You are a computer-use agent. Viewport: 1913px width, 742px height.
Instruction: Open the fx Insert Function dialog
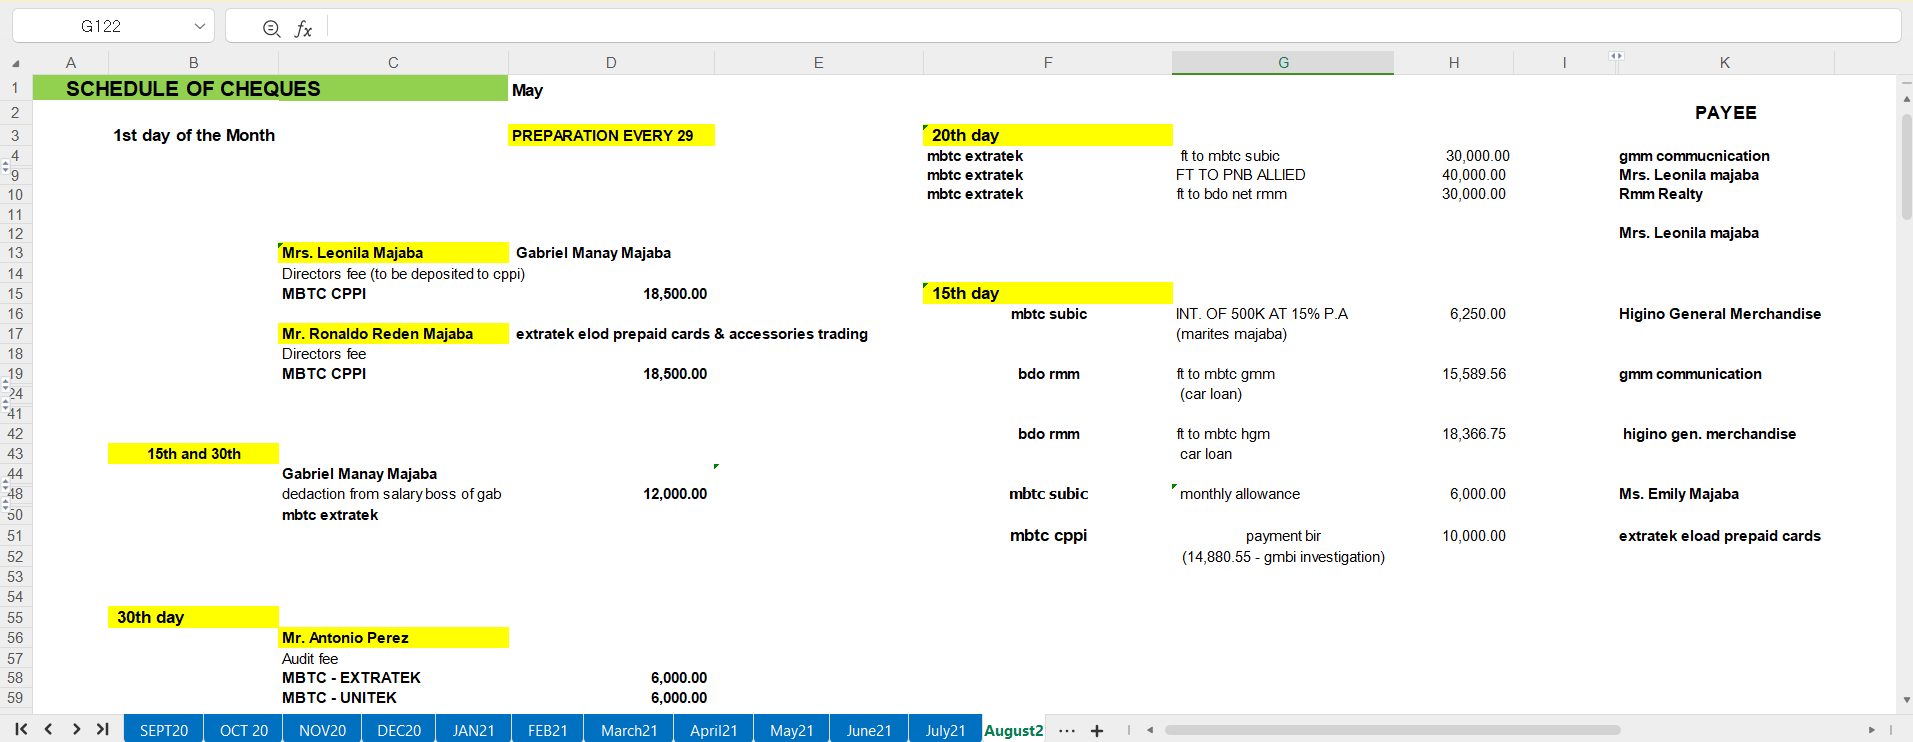point(303,28)
